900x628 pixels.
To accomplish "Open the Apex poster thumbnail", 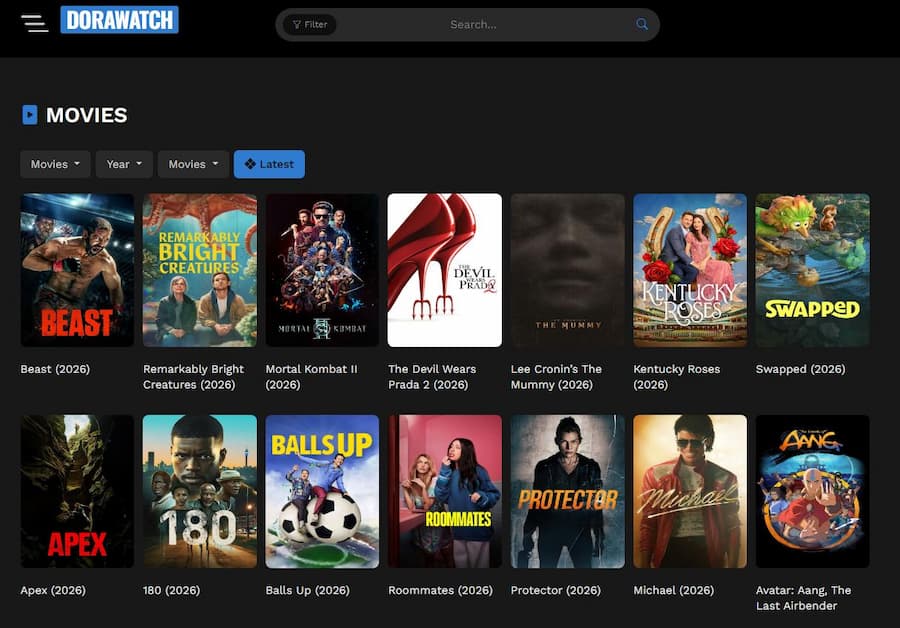I will pos(77,491).
